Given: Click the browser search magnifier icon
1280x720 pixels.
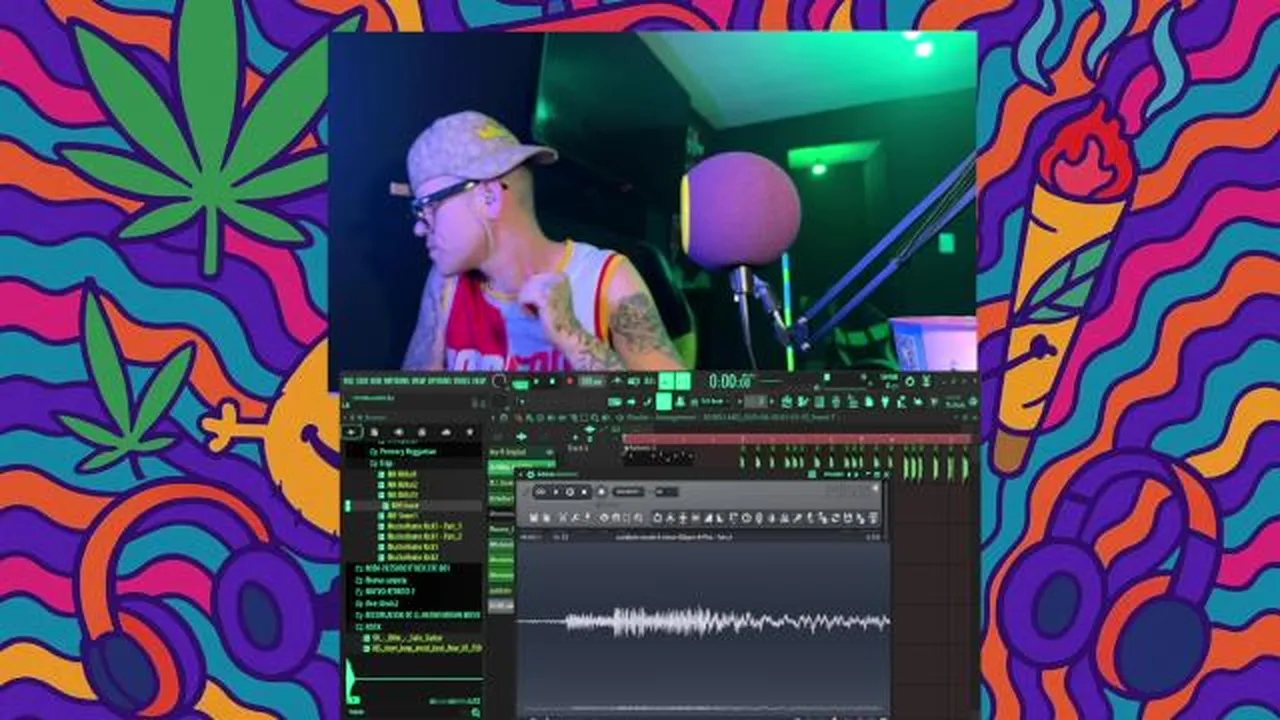Looking at the screenshot, I should (476, 712).
